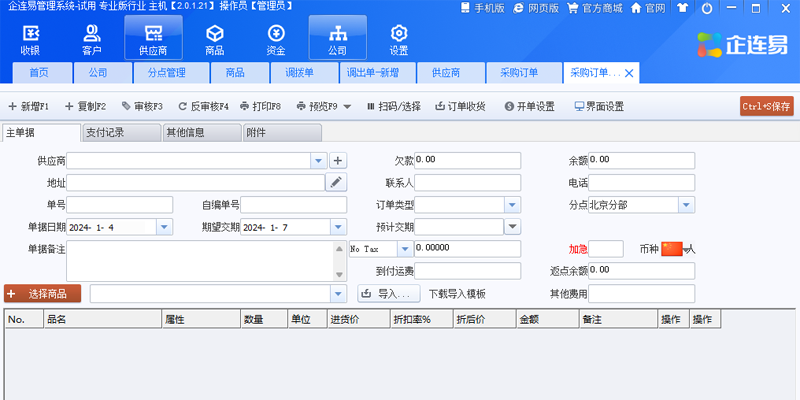Viewport: 800px width, 400px height.
Task: Select the 主单据 sub-tab
Action: tap(41, 133)
